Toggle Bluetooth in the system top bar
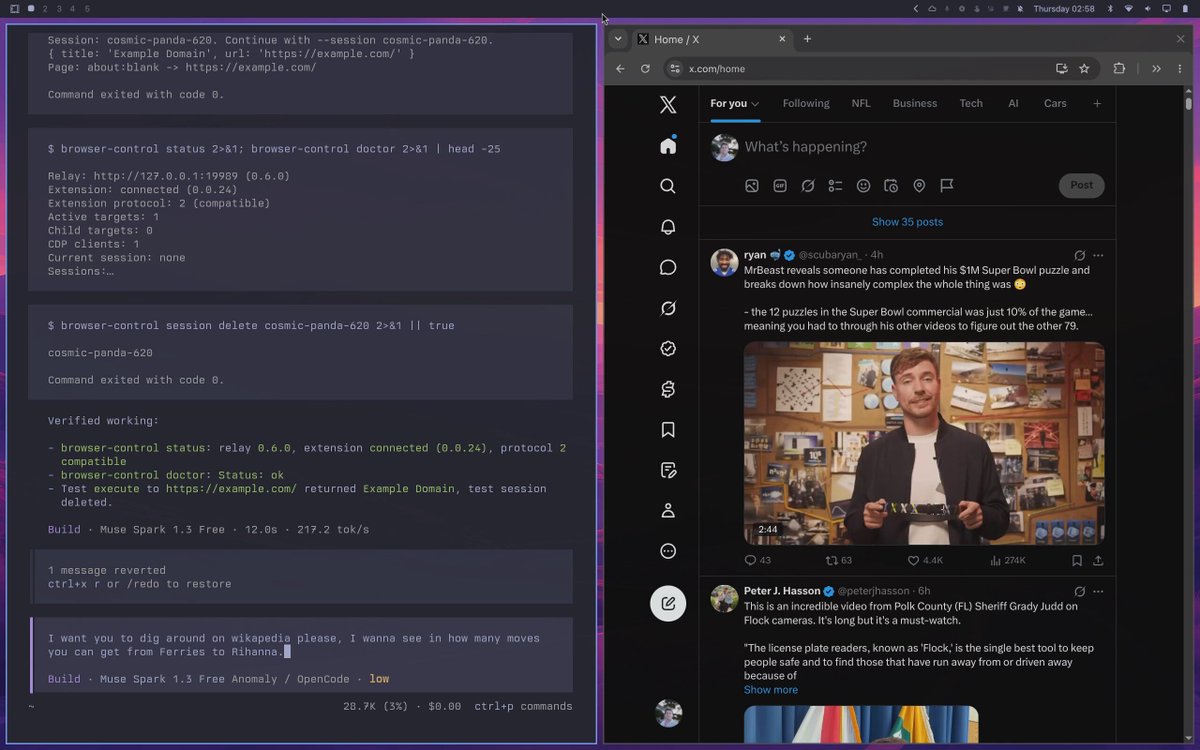 coord(1109,9)
